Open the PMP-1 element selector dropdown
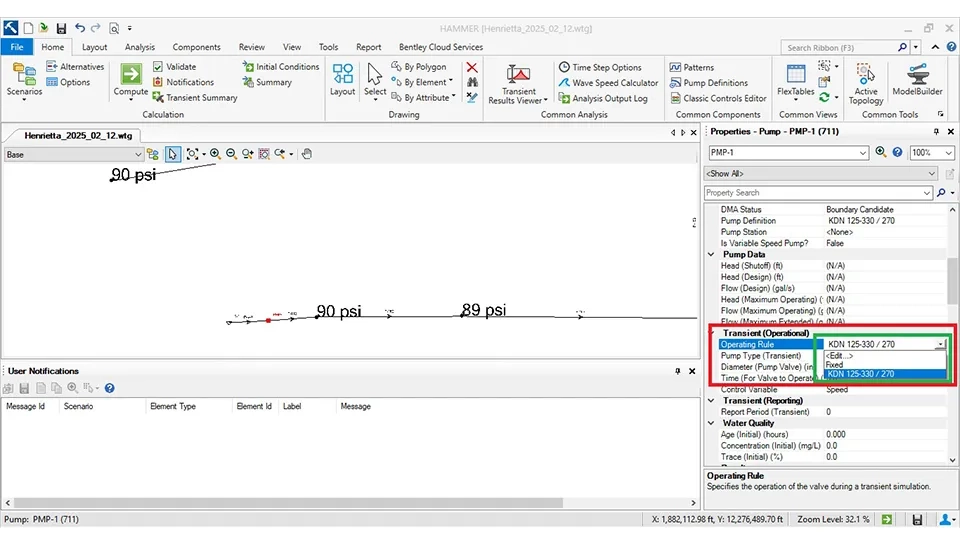Viewport: 960px width, 548px height. click(863, 153)
